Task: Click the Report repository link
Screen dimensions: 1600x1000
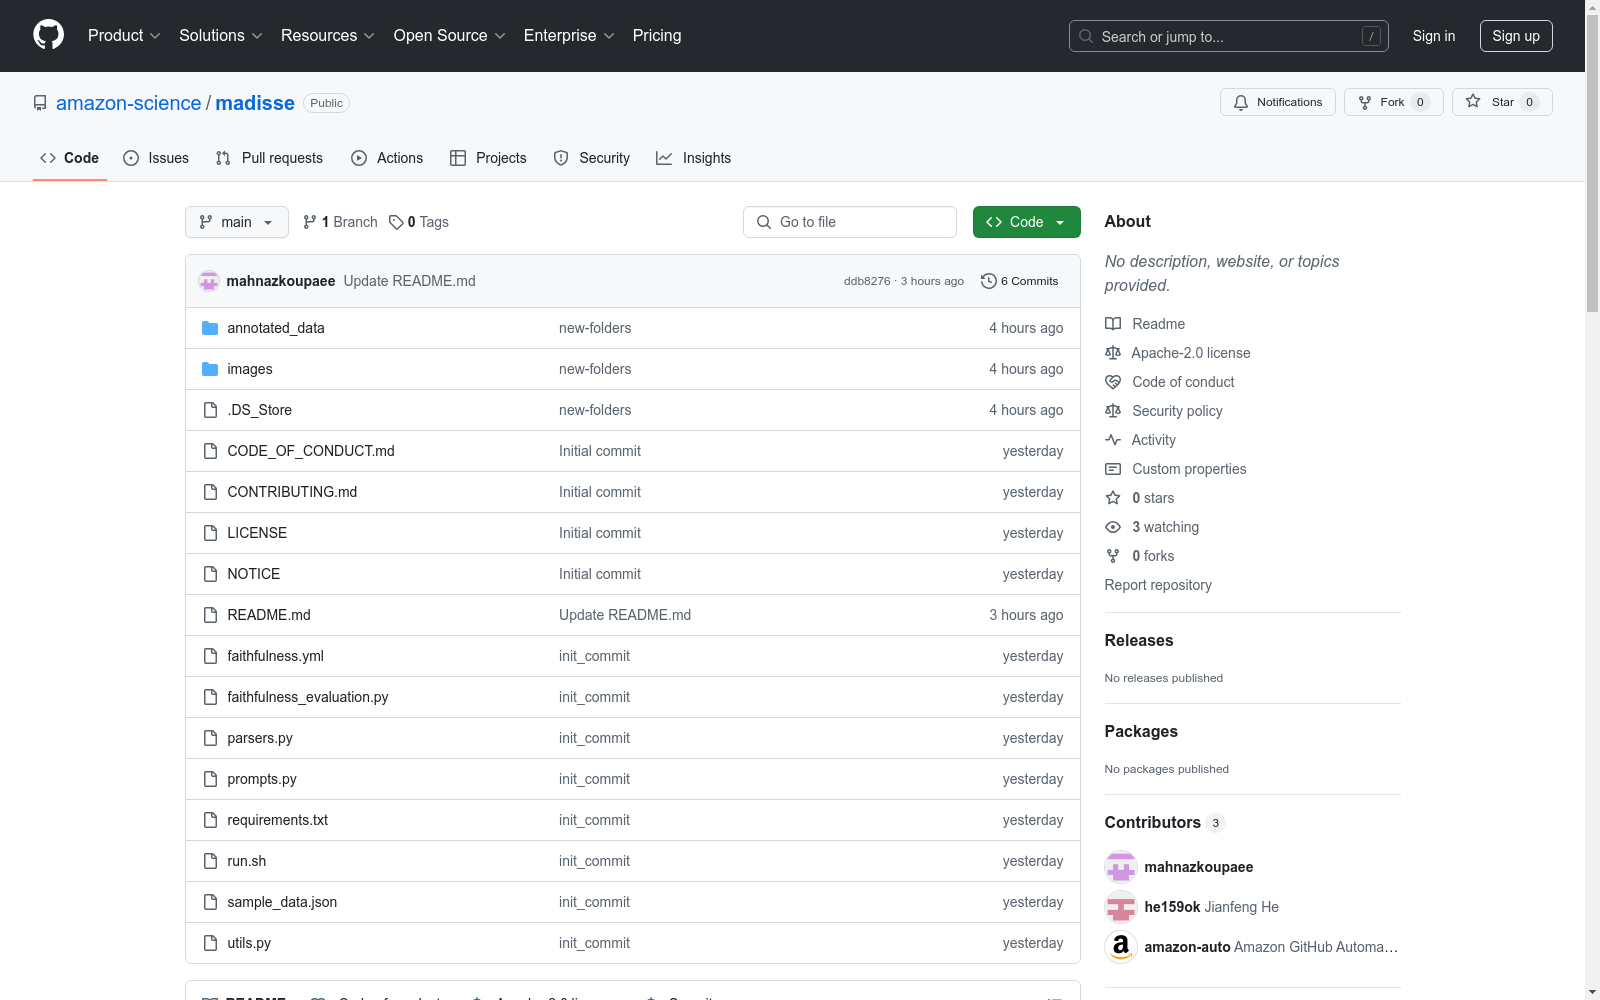Action: click(x=1158, y=585)
